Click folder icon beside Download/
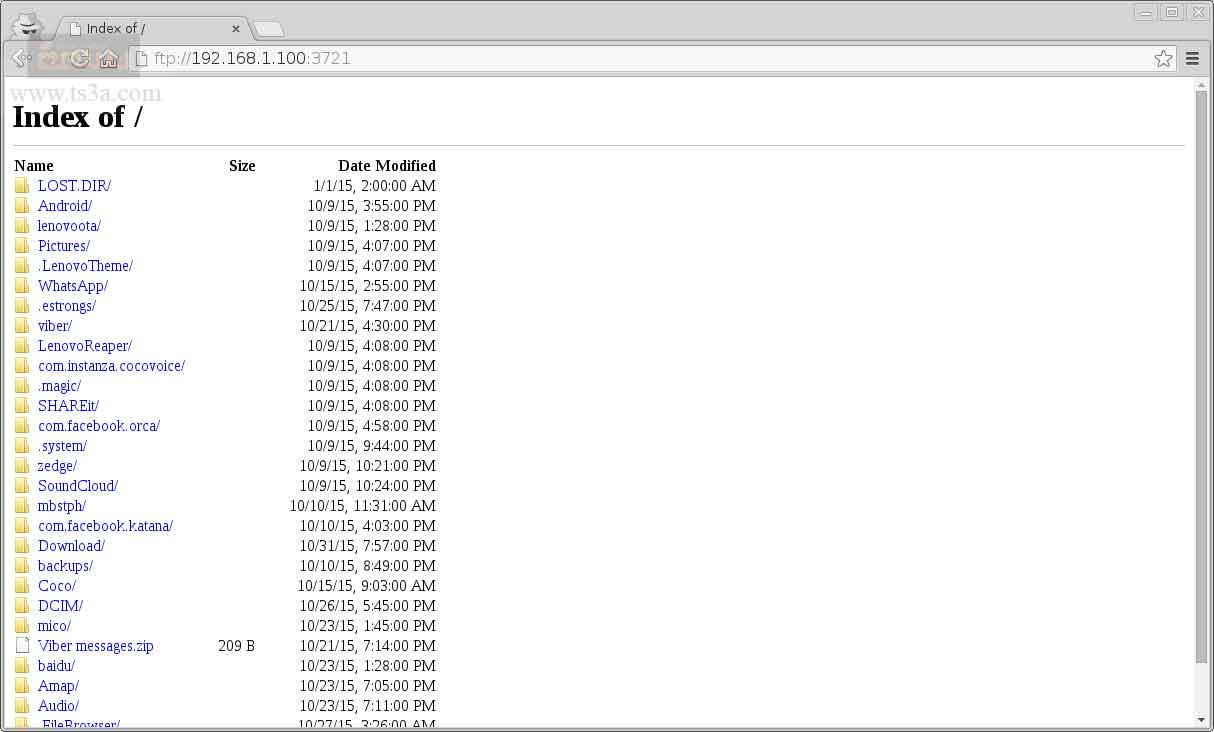The image size is (1214, 732). pyautogui.click(x=22, y=546)
